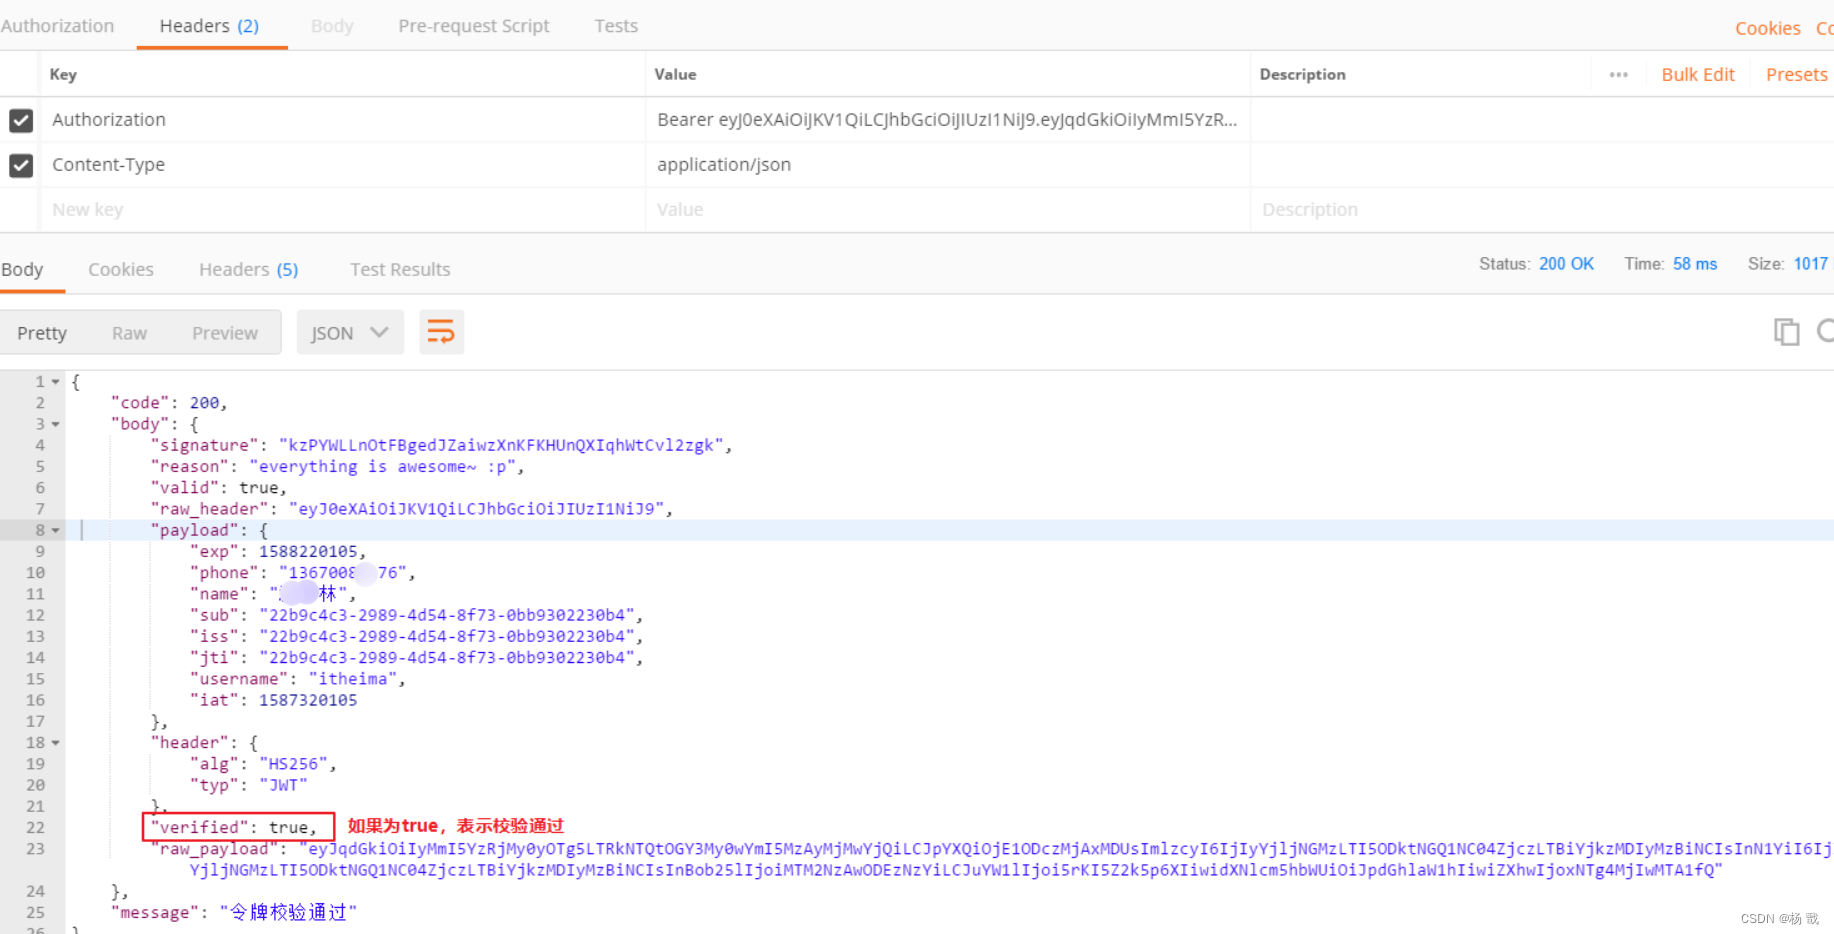
Task: Open the request Tests tab
Action: click(616, 26)
